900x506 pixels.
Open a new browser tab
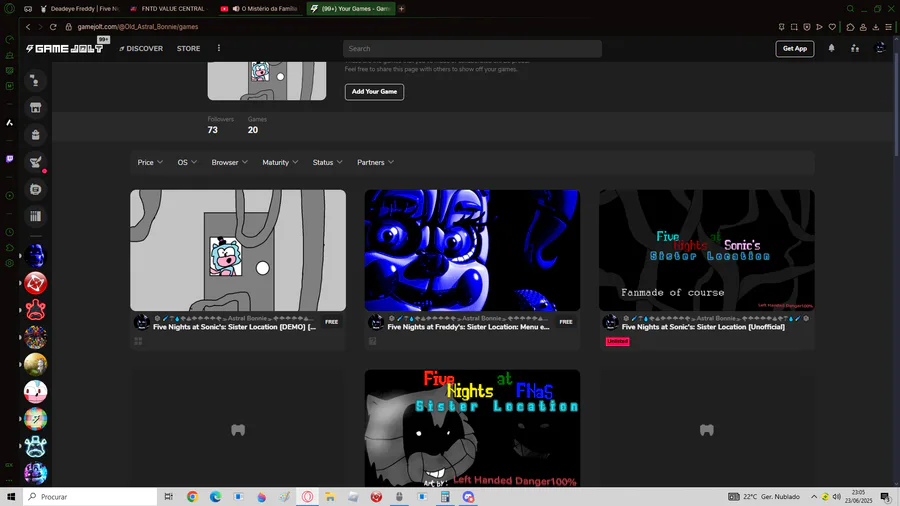point(402,9)
